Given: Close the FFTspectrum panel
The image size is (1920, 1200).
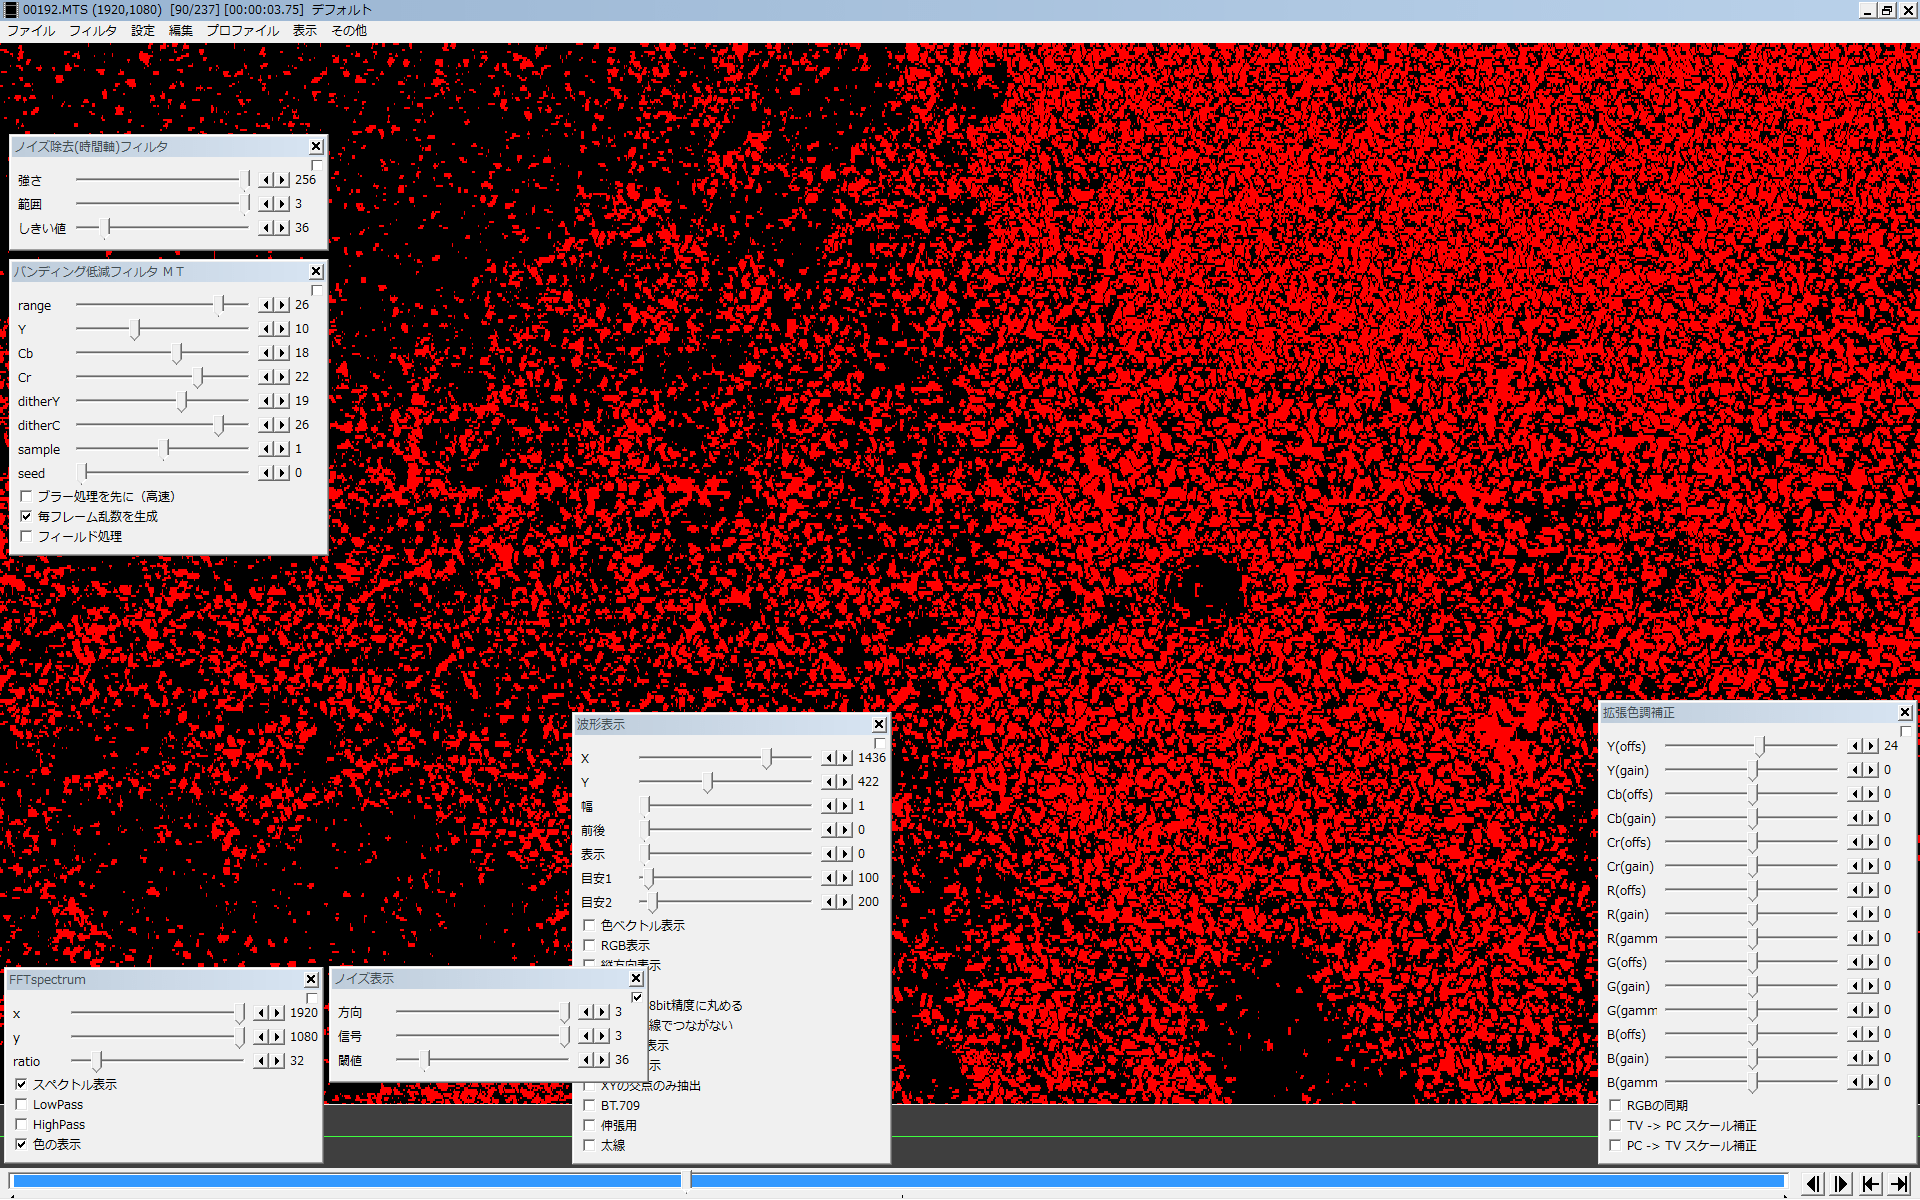Looking at the screenshot, I should [x=311, y=980].
